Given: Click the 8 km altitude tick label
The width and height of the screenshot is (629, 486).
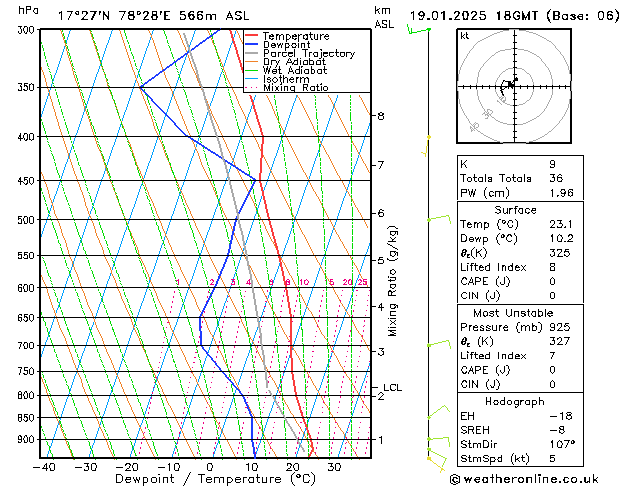Looking at the screenshot, I should point(381,116).
